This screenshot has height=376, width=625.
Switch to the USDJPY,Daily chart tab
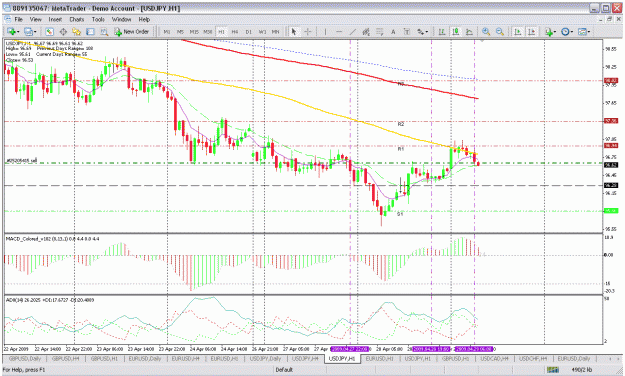(265, 359)
